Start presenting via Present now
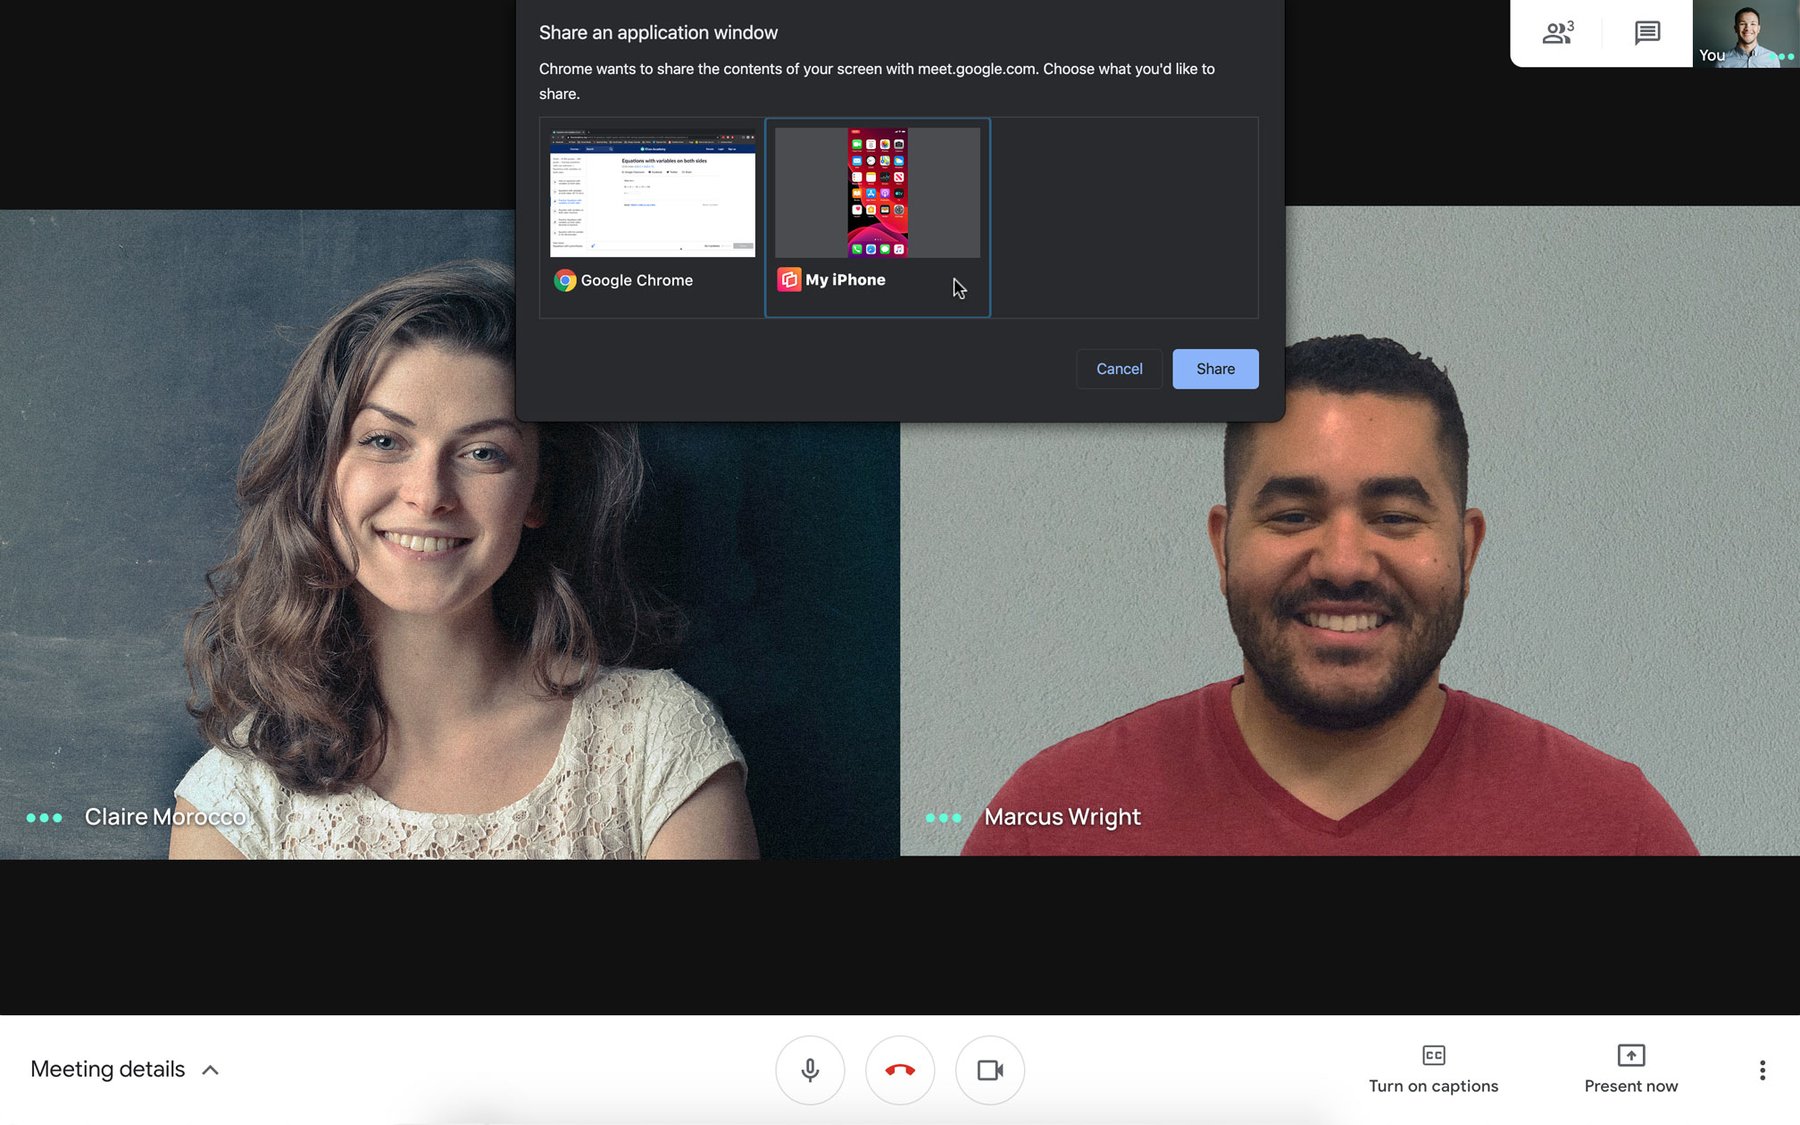Viewport: 1800px width, 1125px height. pos(1630,1069)
